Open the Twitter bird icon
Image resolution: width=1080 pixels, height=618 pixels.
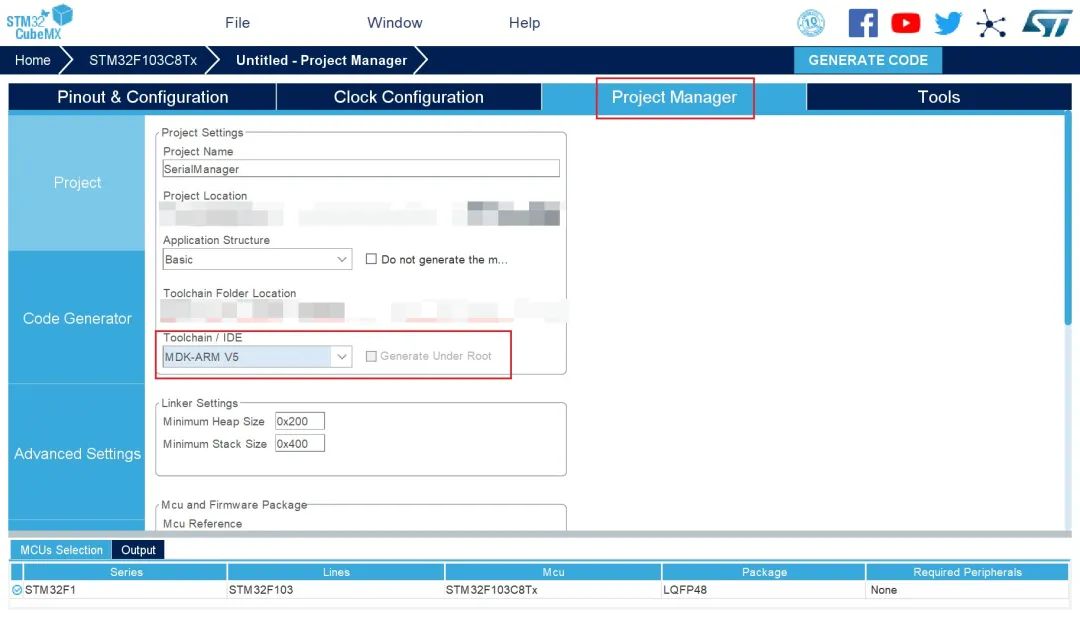pos(948,23)
